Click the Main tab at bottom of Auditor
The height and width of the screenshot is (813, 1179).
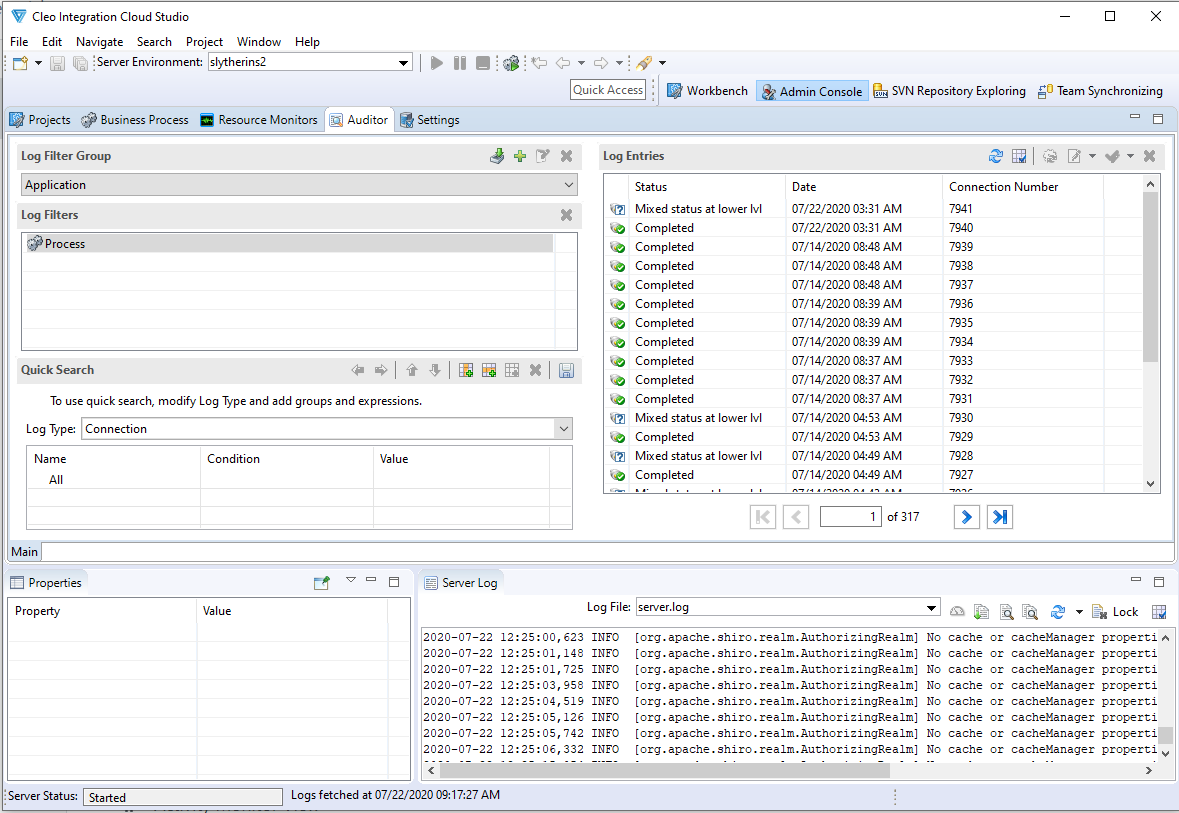(x=25, y=552)
